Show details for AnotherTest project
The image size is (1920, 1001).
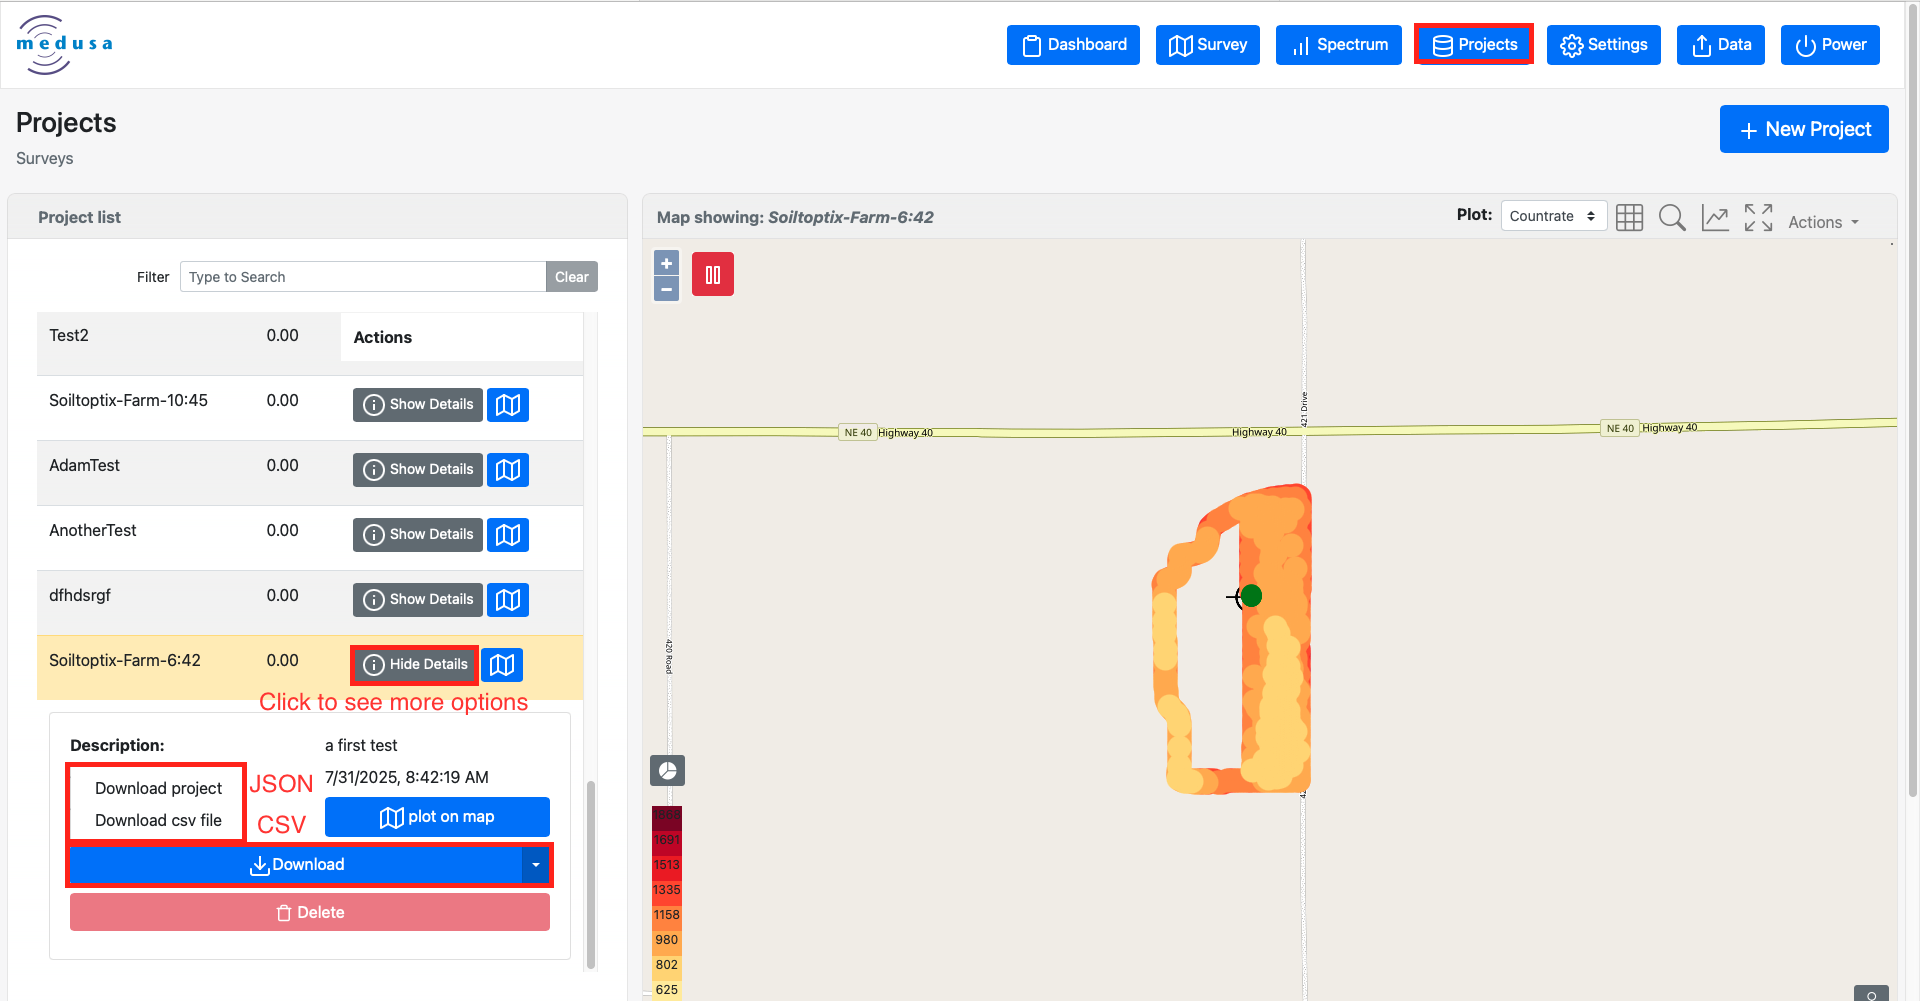pyautogui.click(x=418, y=535)
